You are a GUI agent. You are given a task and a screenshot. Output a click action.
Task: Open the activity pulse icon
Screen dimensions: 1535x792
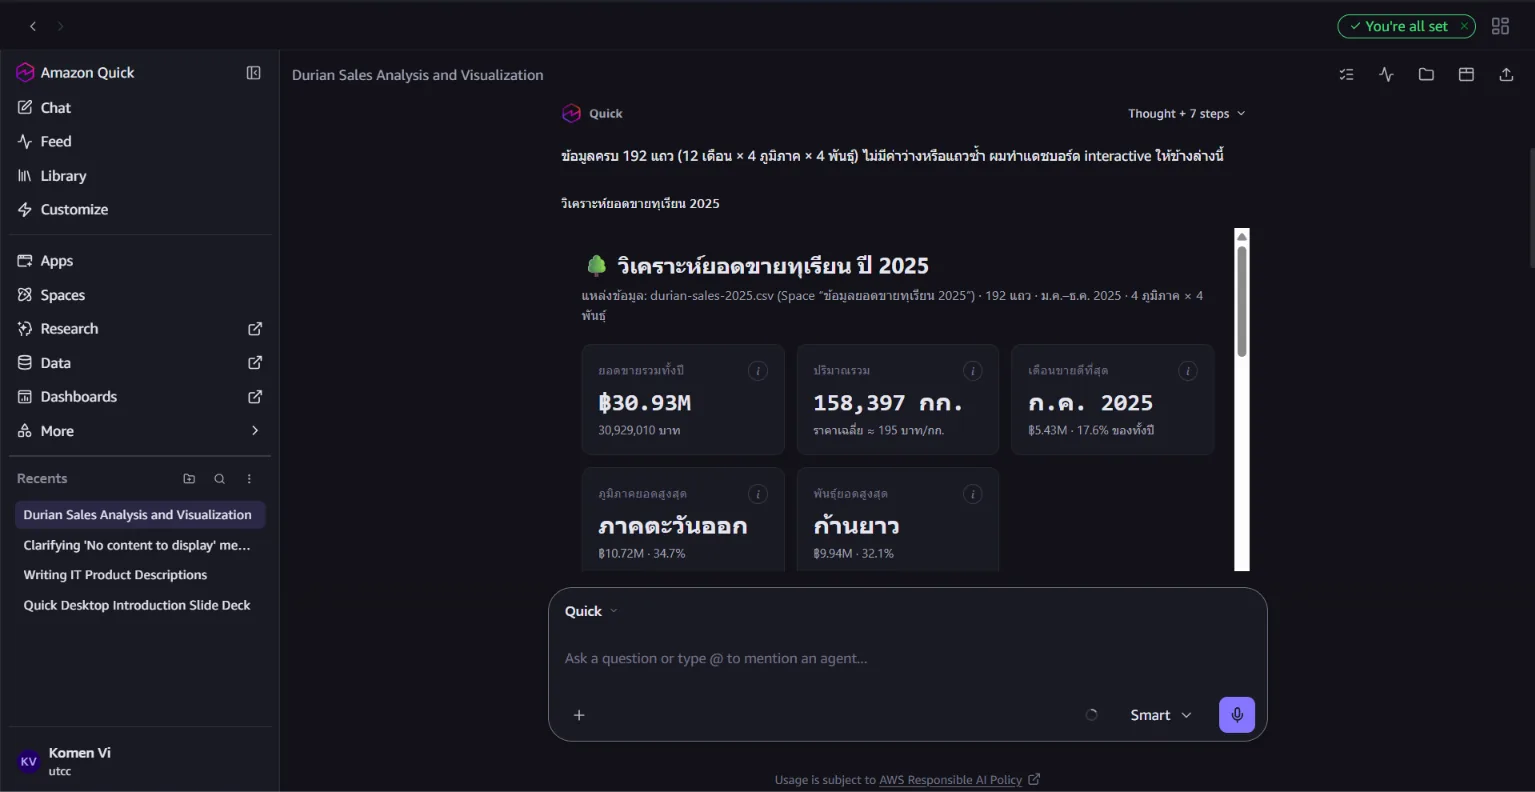tap(1386, 74)
